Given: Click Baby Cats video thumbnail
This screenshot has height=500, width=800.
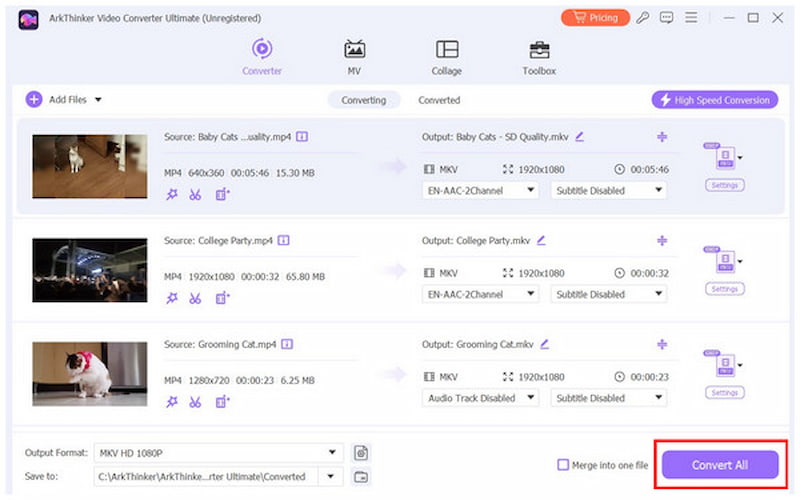Looking at the screenshot, I should [90, 166].
